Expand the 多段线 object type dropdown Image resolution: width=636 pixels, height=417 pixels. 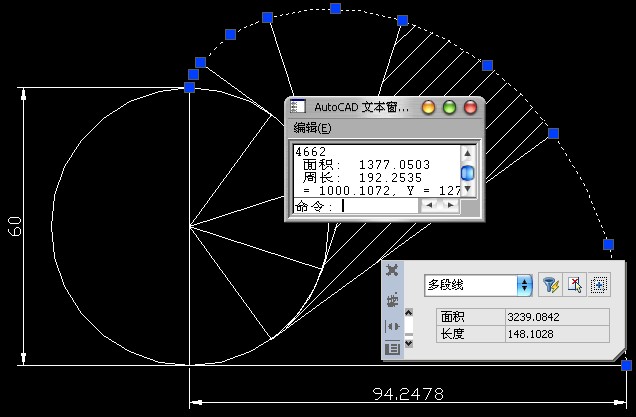pyautogui.click(x=524, y=285)
